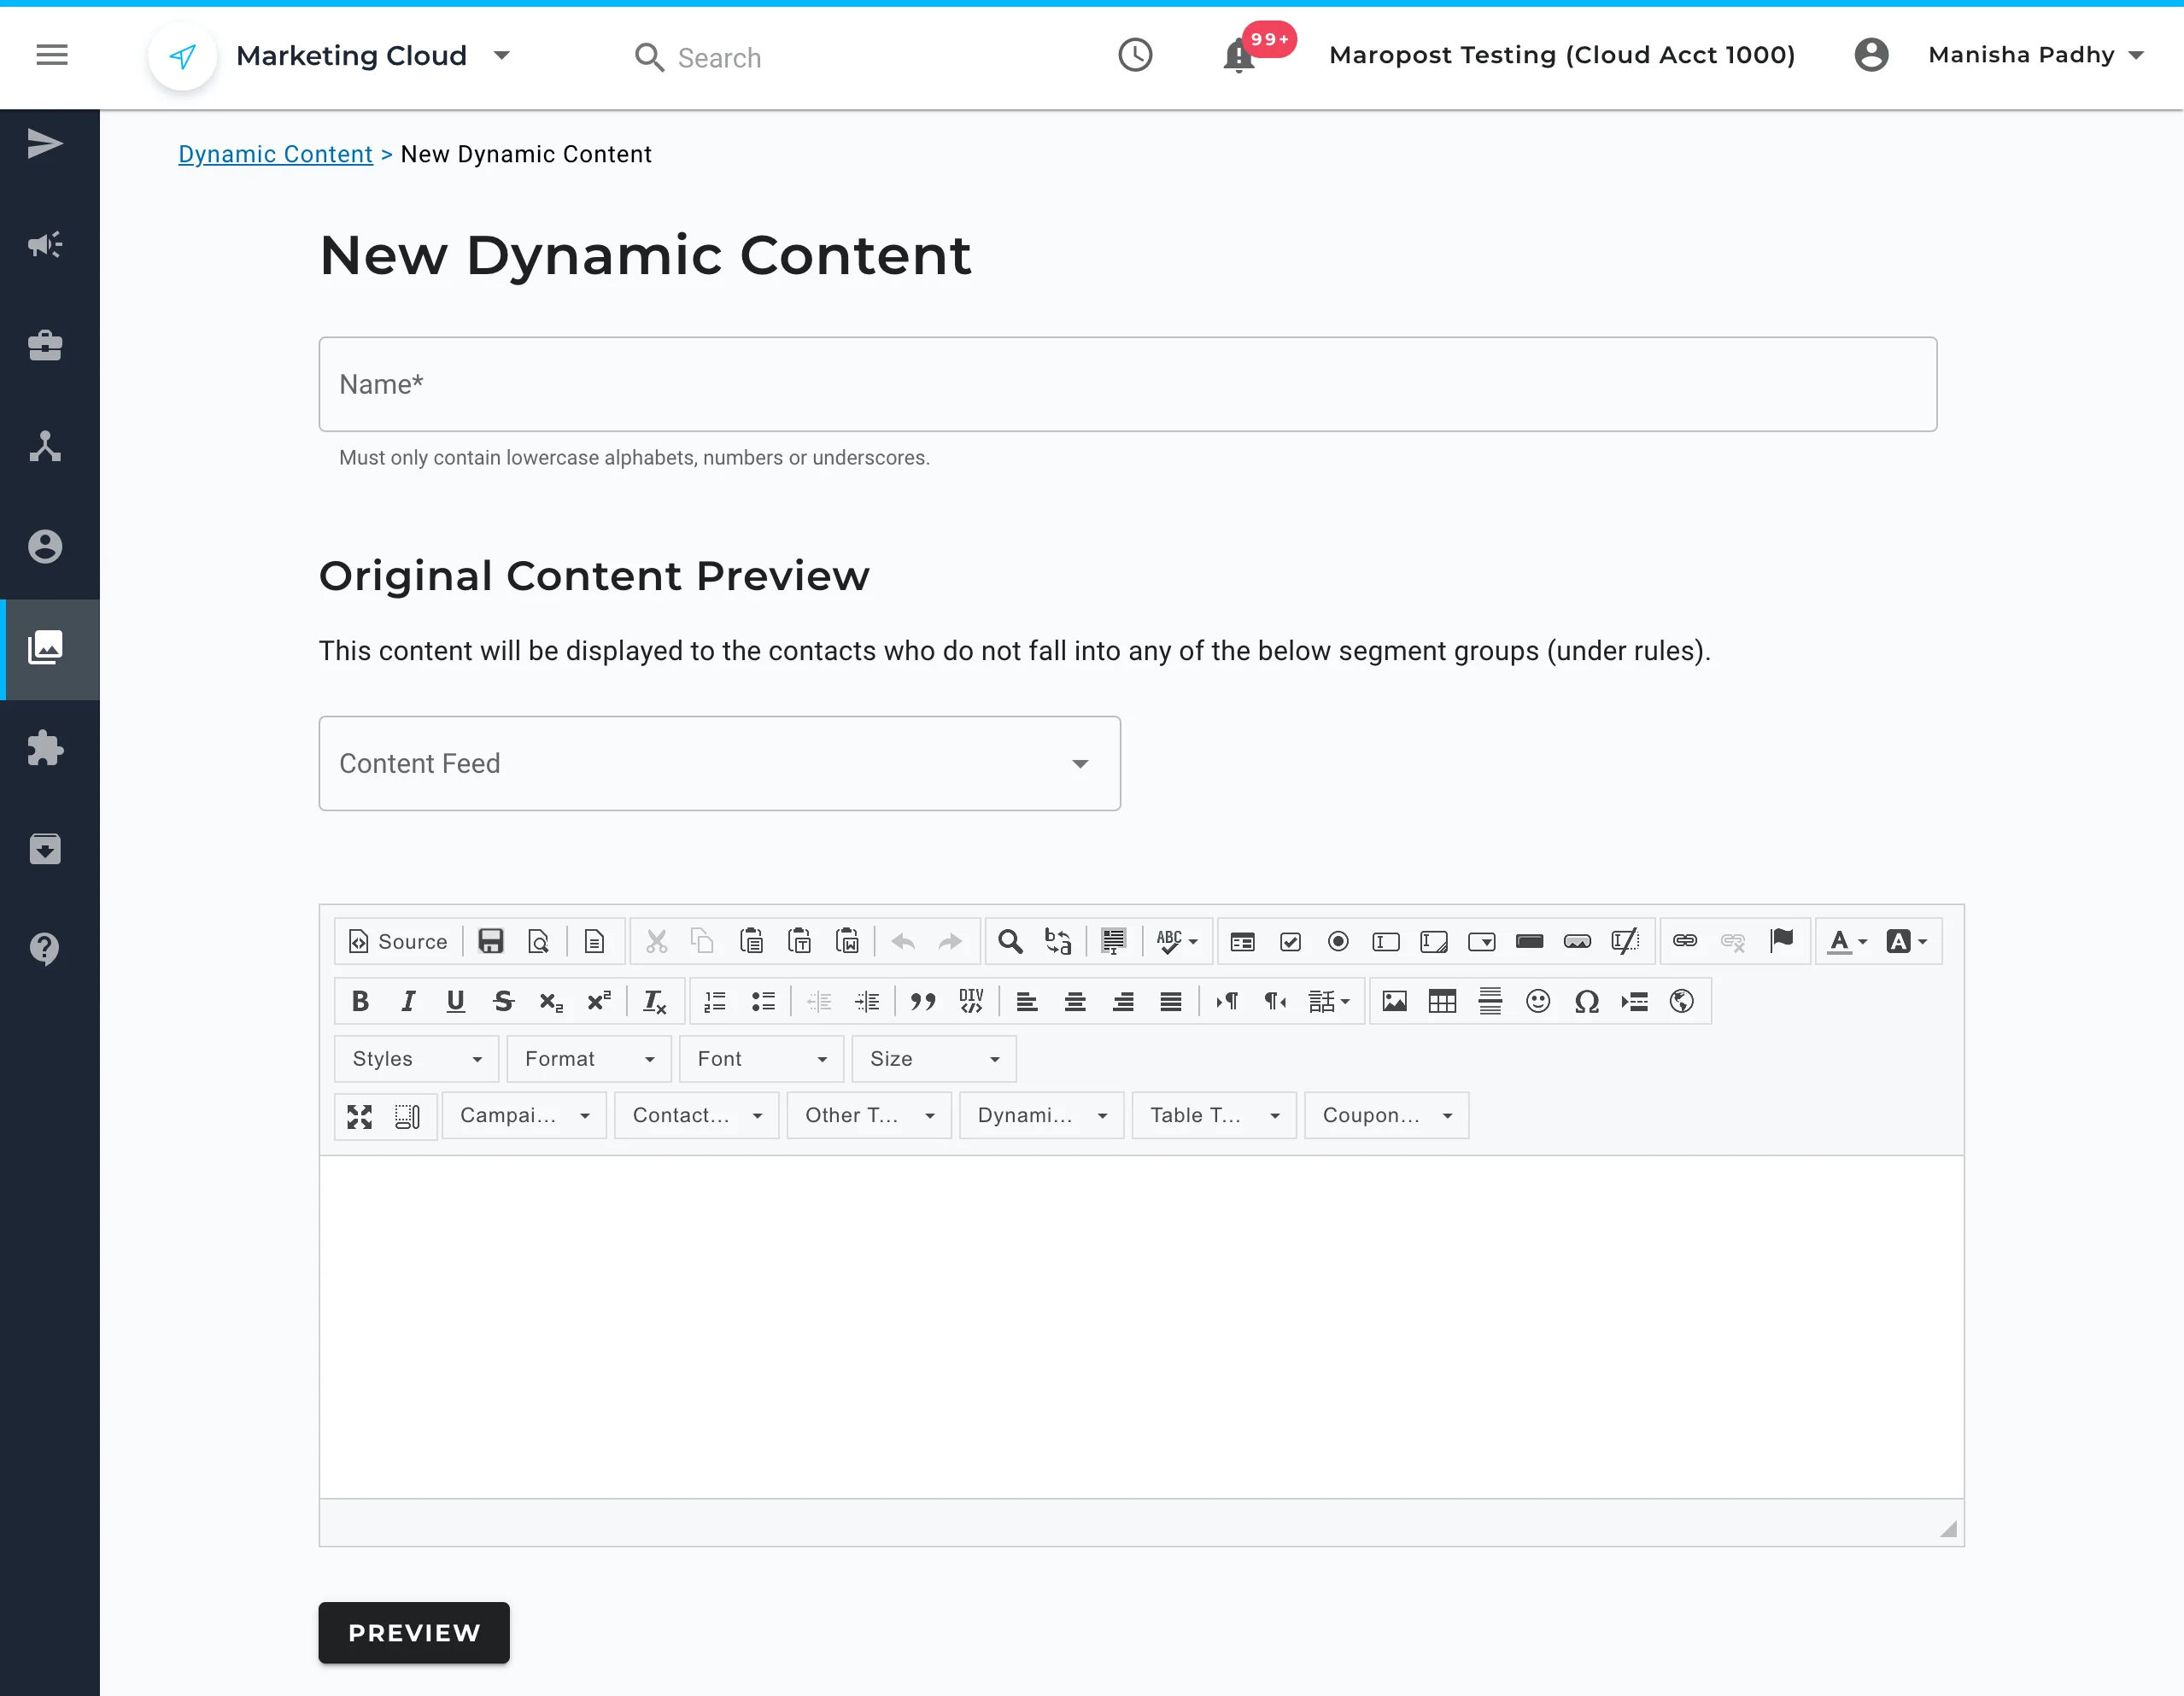
Task: Toggle Italic formatting
Action: (x=408, y=1001)
